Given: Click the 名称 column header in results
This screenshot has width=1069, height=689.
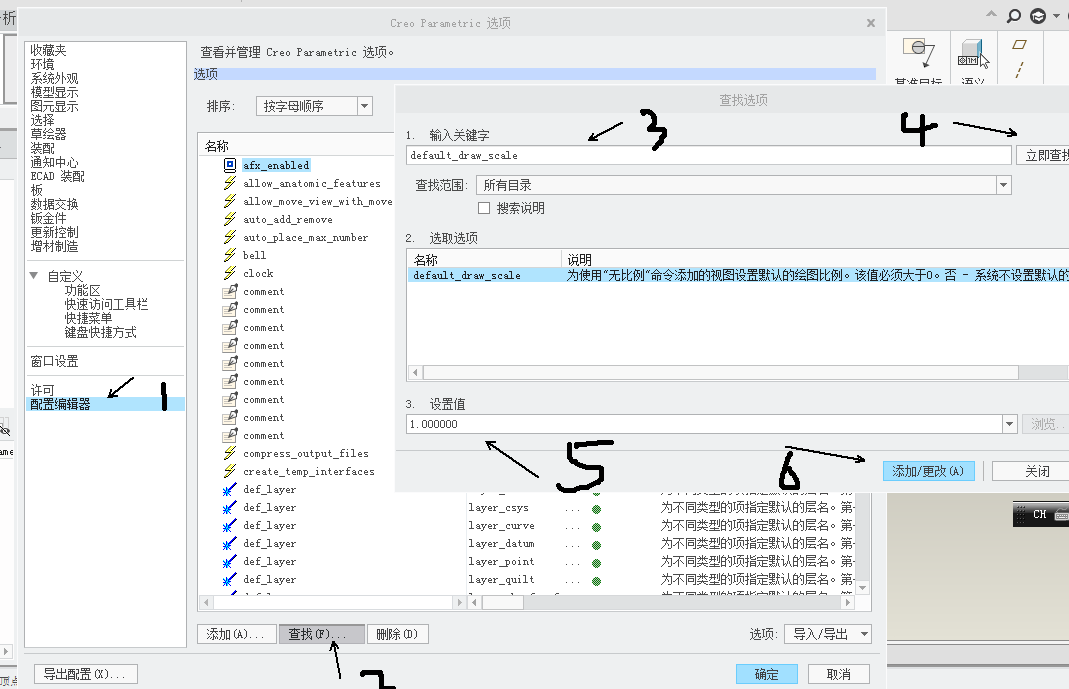Looking at the screenshot, I should [485, 260].
